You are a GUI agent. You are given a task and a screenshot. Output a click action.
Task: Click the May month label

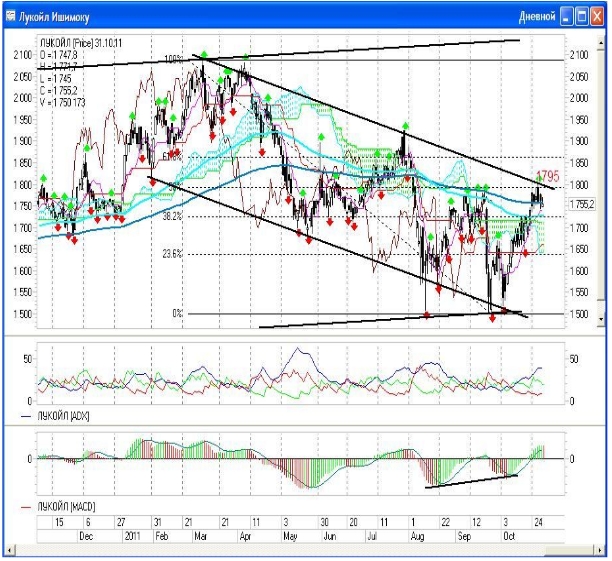tap(290, 536)
